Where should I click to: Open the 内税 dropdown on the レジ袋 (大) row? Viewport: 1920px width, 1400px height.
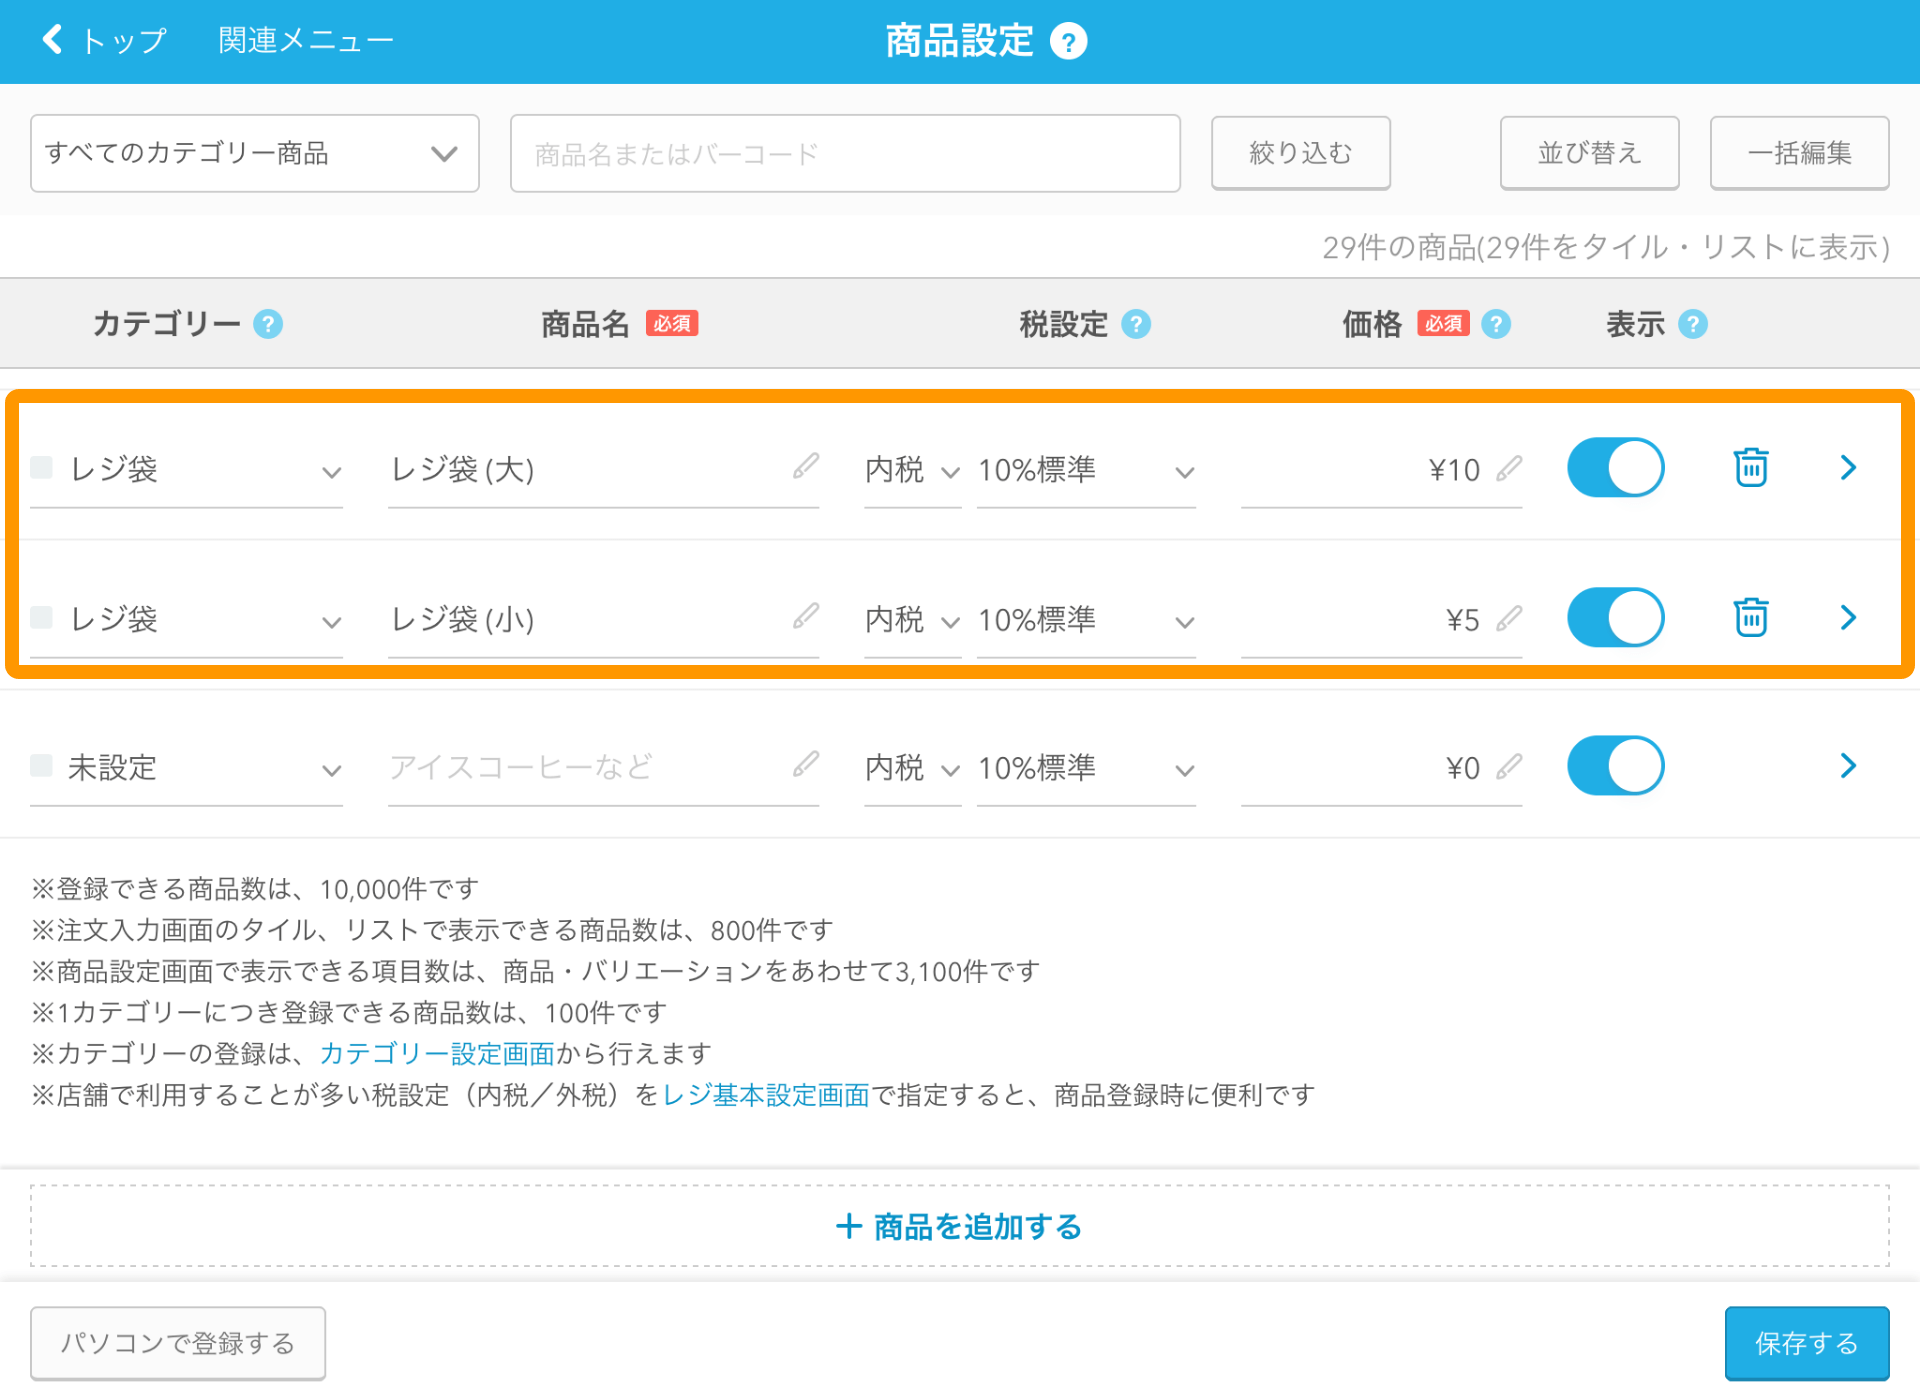tap(912, 470)
